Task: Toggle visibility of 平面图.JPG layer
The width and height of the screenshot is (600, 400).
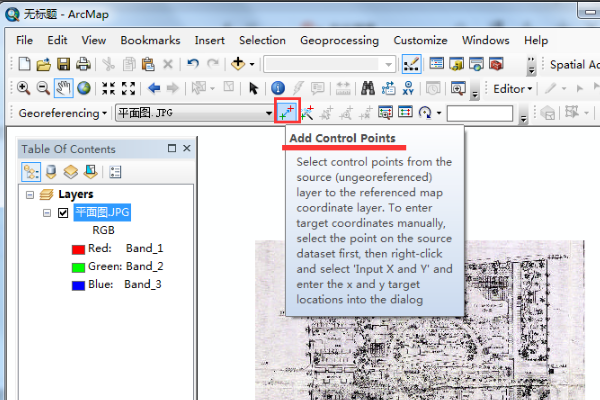Action: click(63, 212)
